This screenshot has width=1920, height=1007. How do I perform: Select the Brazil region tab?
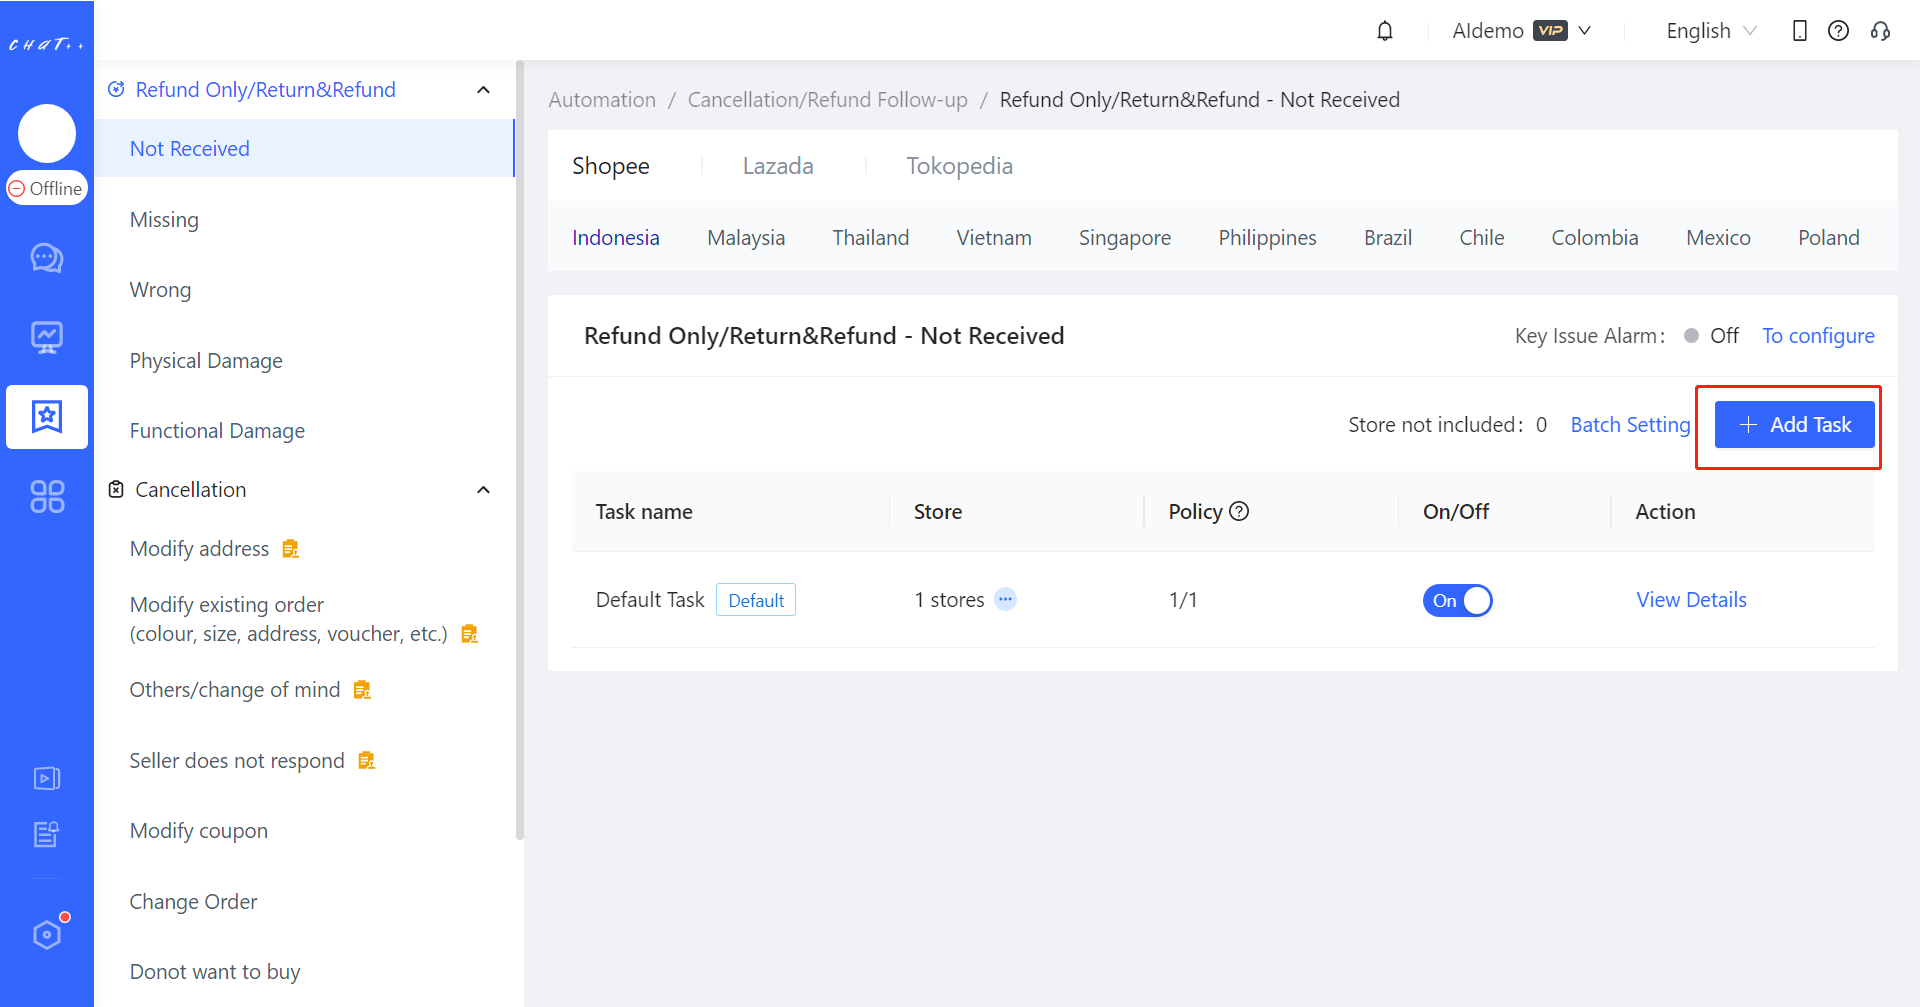pyautogui.click(x=1388, y=238)
